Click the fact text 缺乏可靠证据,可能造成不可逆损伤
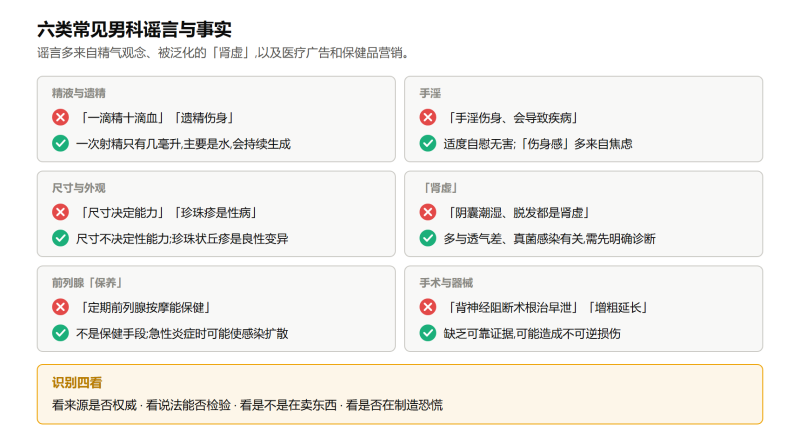The height and width of the screenshot is (437, 800). pos(532,334)
